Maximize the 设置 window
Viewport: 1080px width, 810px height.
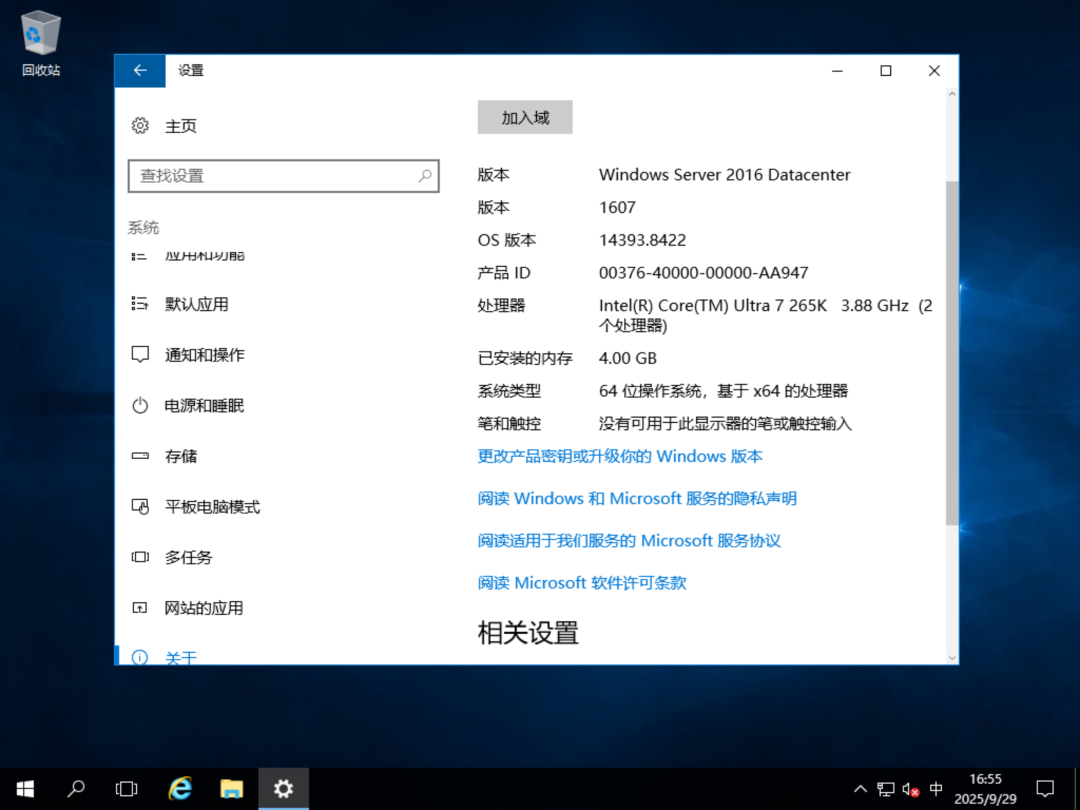click(x=886, y=70)
